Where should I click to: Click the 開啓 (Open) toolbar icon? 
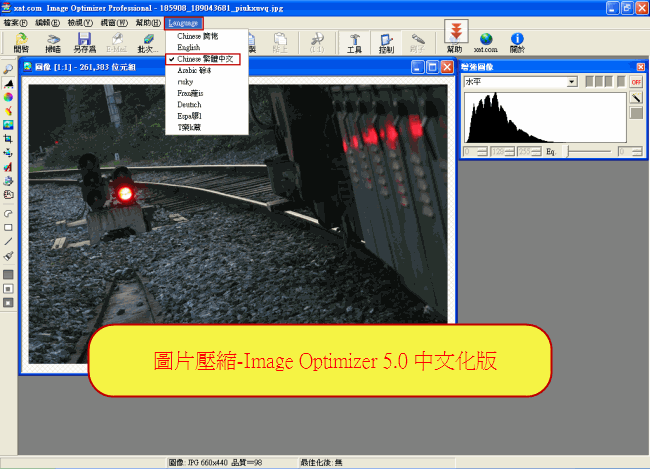coord(21,41)
